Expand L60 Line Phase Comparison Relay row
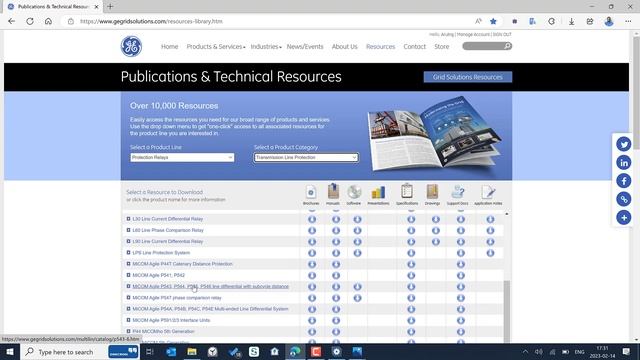 pyautogui.click(x=128, y=230)
